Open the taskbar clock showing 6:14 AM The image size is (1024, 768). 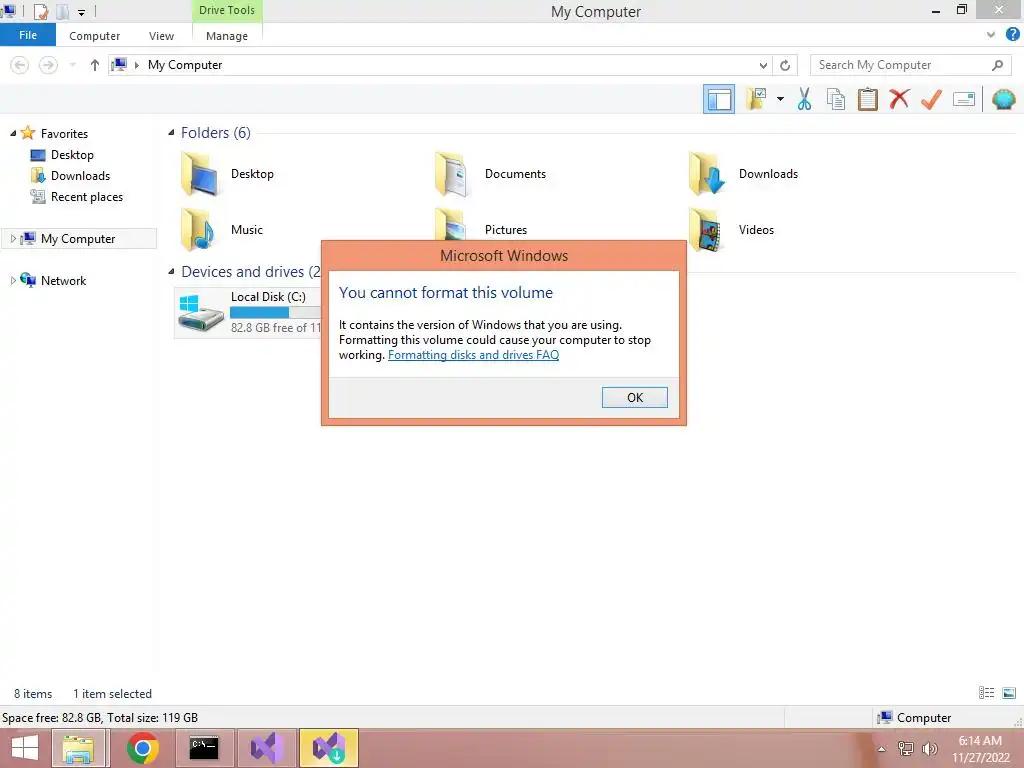pyautogui.click(x=980, y=749)
